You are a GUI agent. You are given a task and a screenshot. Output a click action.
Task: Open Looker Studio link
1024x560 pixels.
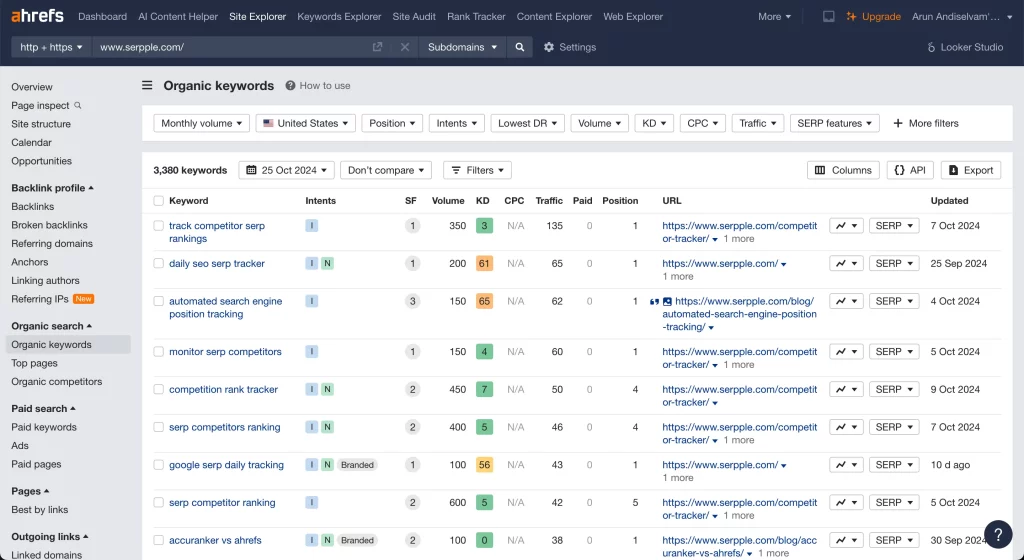click(x=965, y=47)
